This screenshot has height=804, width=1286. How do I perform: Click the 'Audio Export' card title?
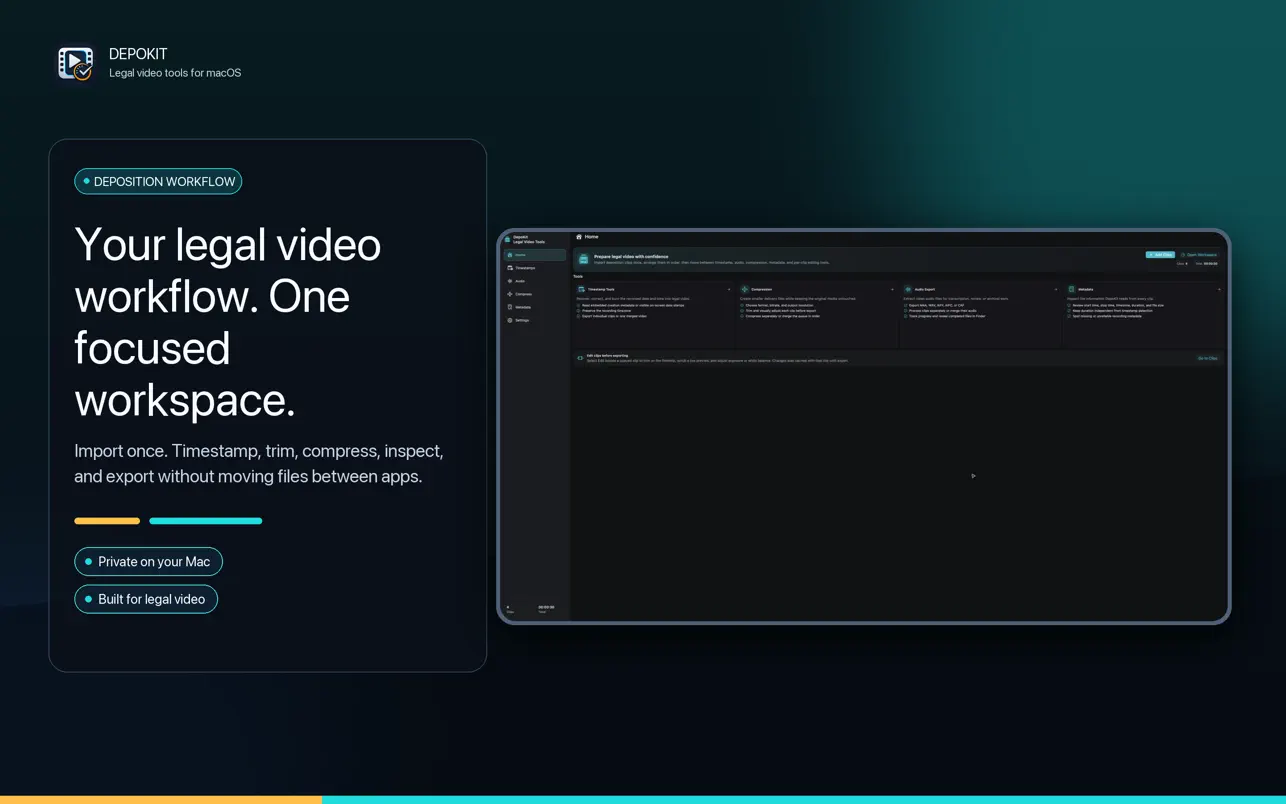925,289
